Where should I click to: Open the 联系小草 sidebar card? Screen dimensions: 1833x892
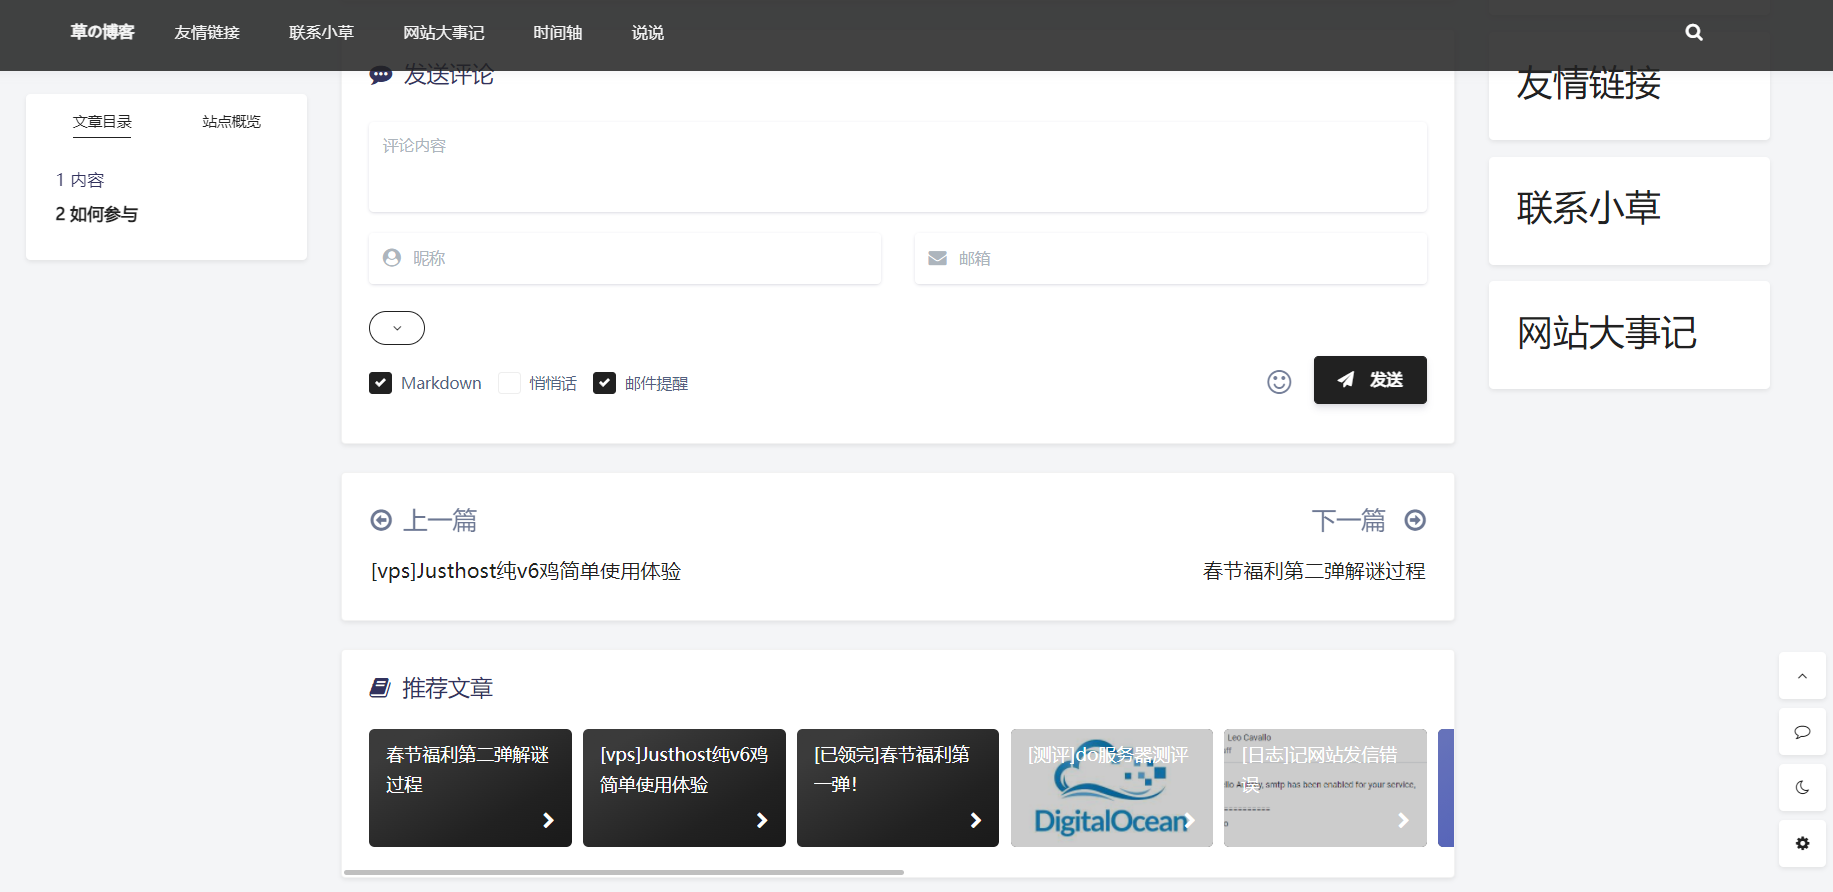pyautogui.click(x=1629, y=211)
